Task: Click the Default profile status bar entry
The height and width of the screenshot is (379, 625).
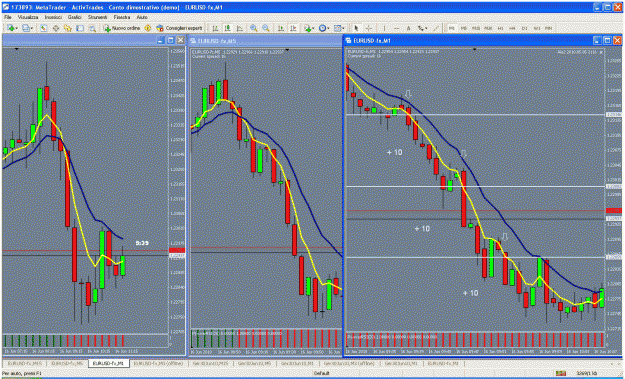Action: pyautogui.click(x=321, y=373)
